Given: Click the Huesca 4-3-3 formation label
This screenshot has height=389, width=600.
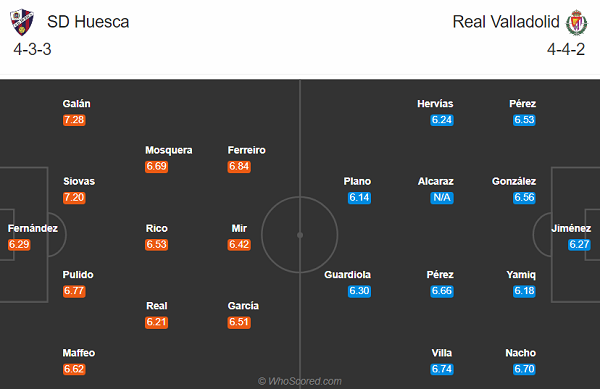Looking at the screenshot, I should [x=32, y=49].
